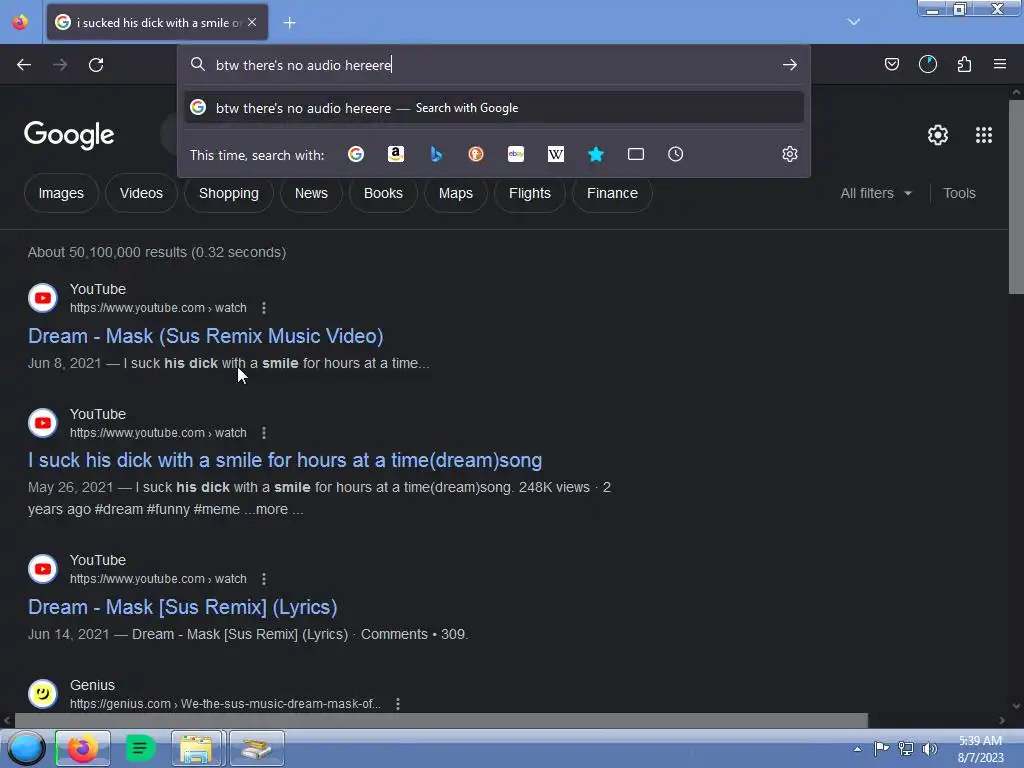Search this time with DuckDuckGo icon
The image size is (1024, 768).
pos(476,154)
